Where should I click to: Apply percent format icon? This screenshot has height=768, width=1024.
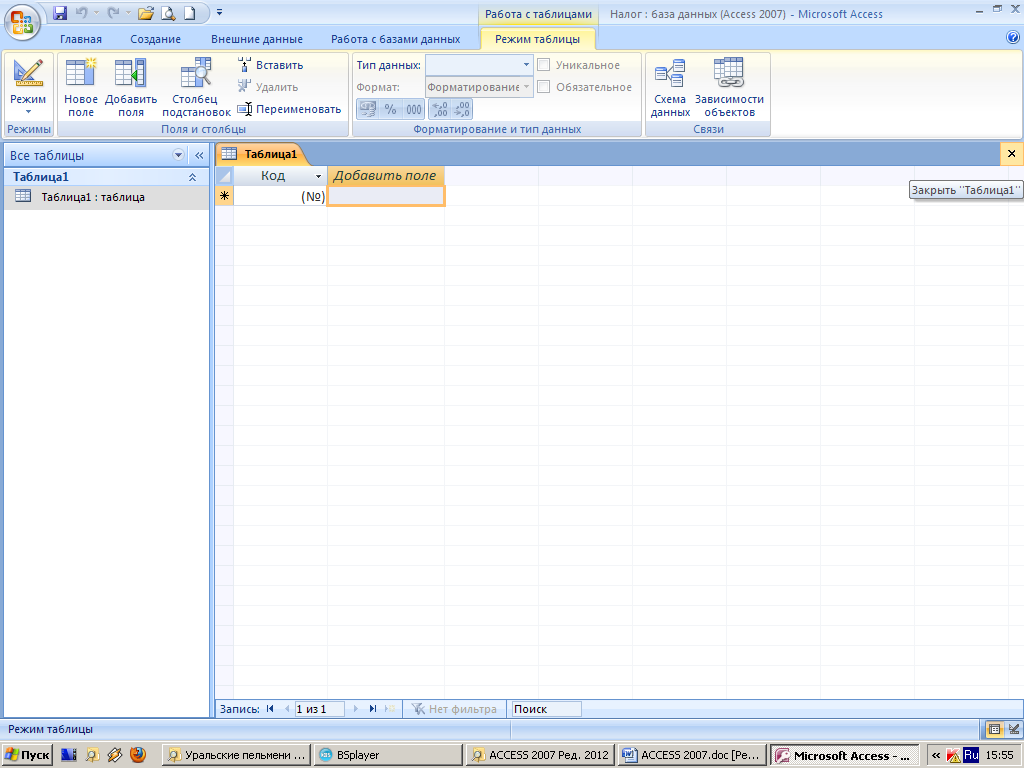390,109
